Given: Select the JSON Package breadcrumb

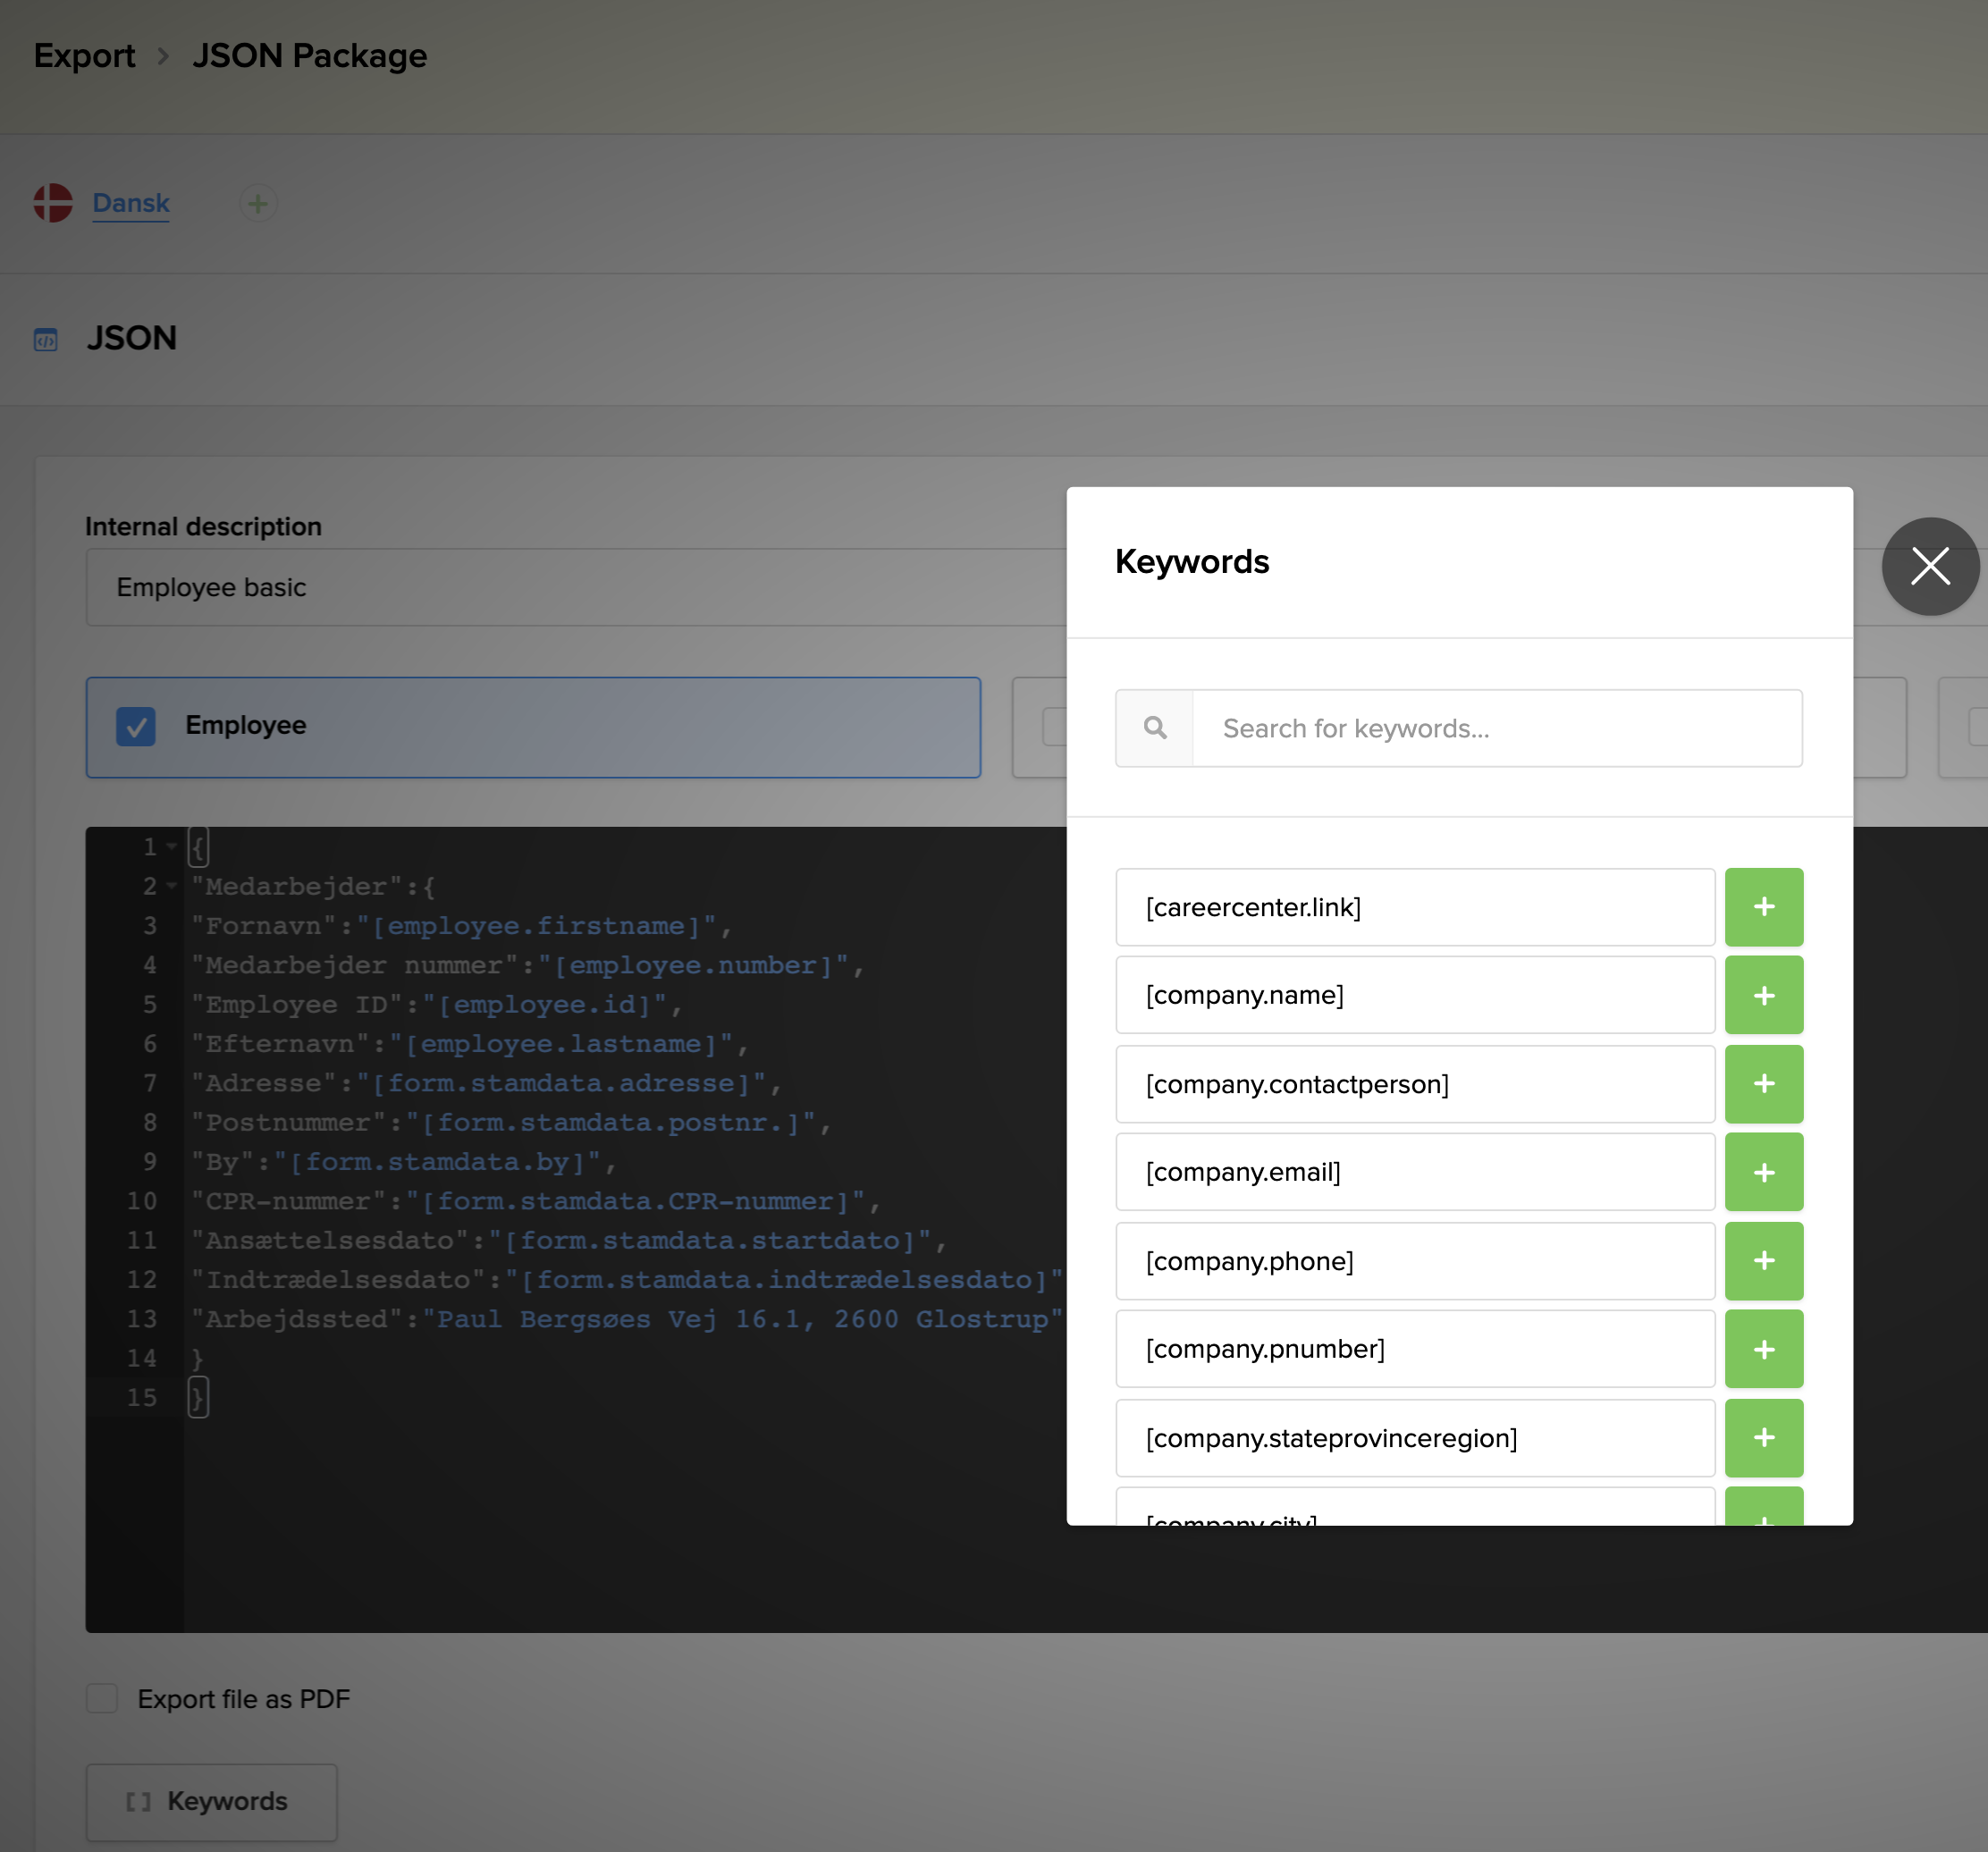Looking at the screenshot, I should (310, 55).
